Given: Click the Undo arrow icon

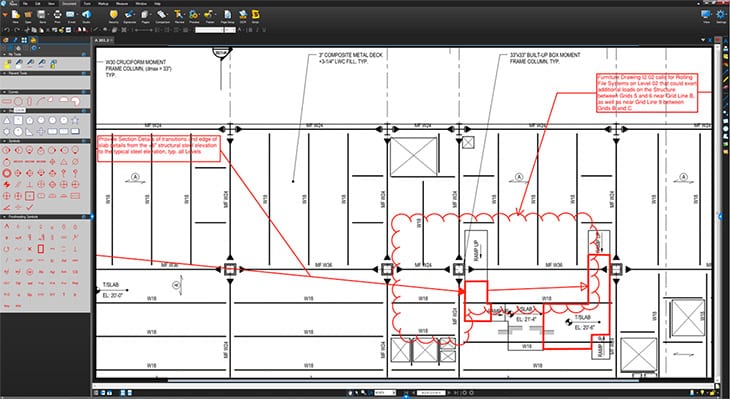Looking at the screenshot, I should (x=6, y=30).
